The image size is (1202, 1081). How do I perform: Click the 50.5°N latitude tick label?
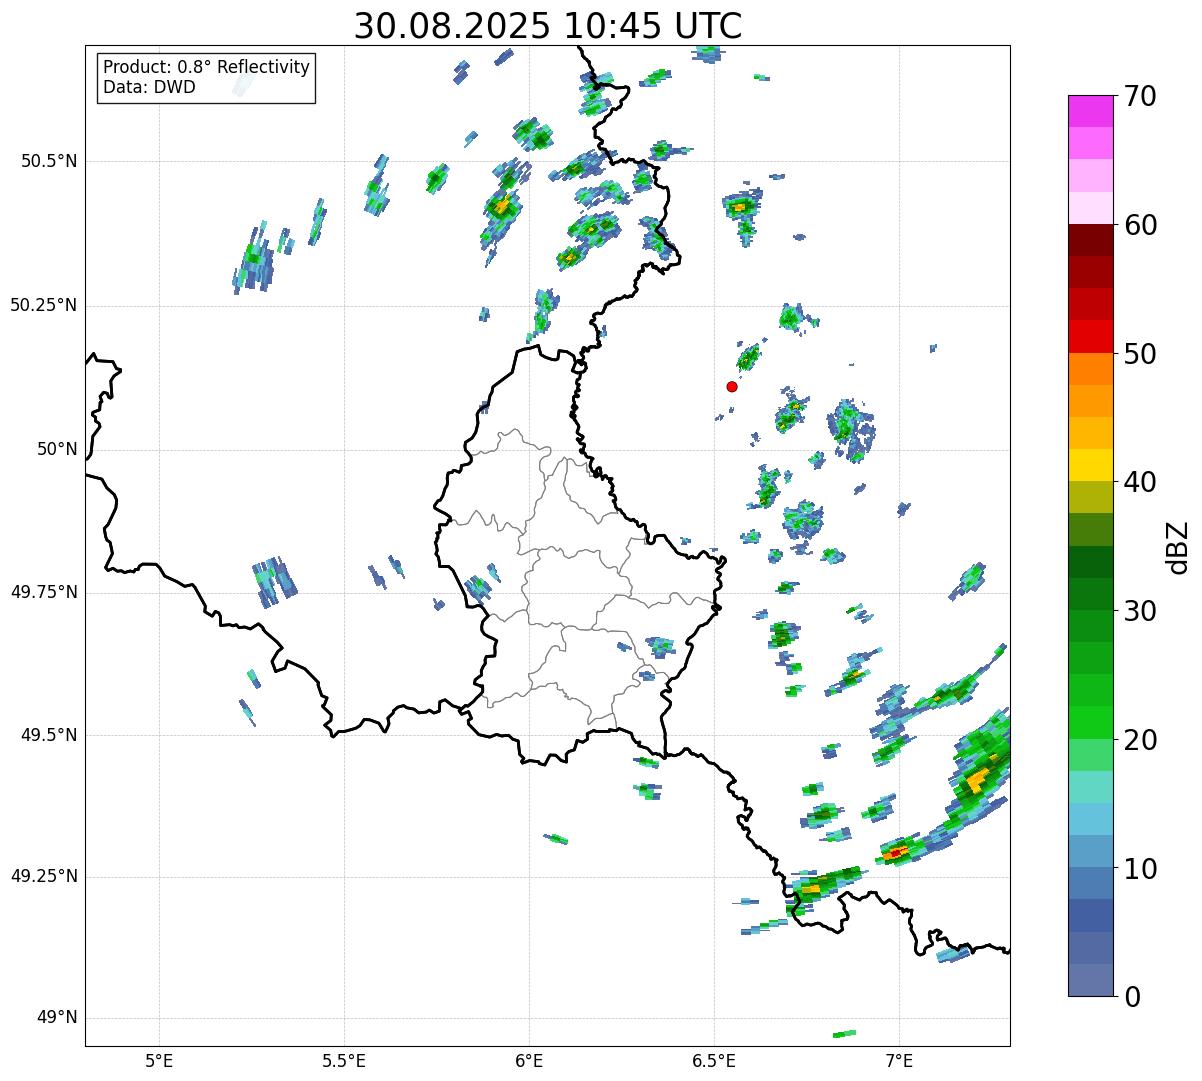pyautogui.click(x=49, y=161)
